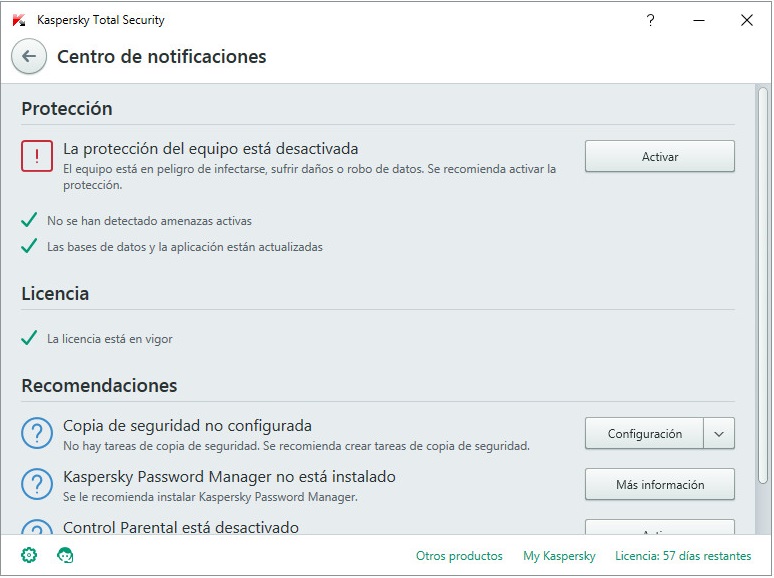Close the Kaspersky Total Security window
774x578 pixels.
pyautogui.click(x=747, y=20)
